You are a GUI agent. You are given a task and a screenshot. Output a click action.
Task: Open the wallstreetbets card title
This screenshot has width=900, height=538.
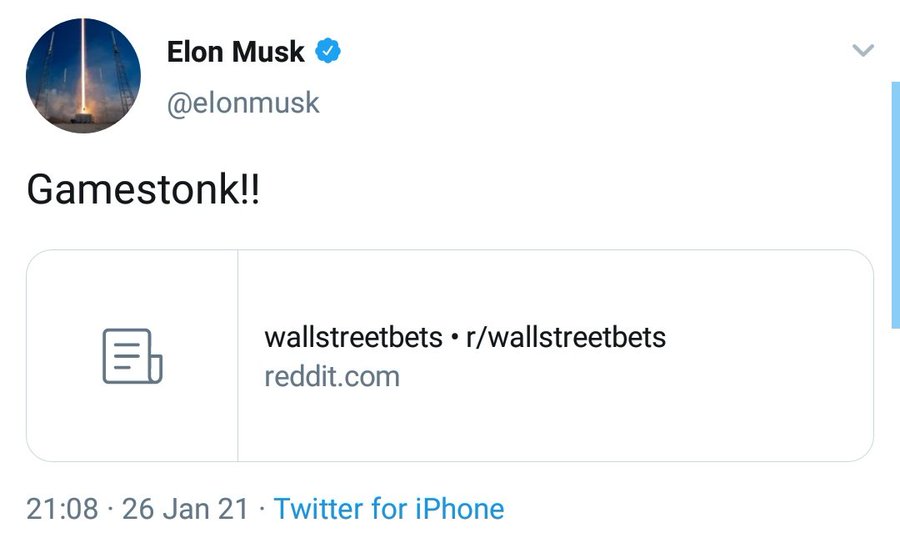353,337
